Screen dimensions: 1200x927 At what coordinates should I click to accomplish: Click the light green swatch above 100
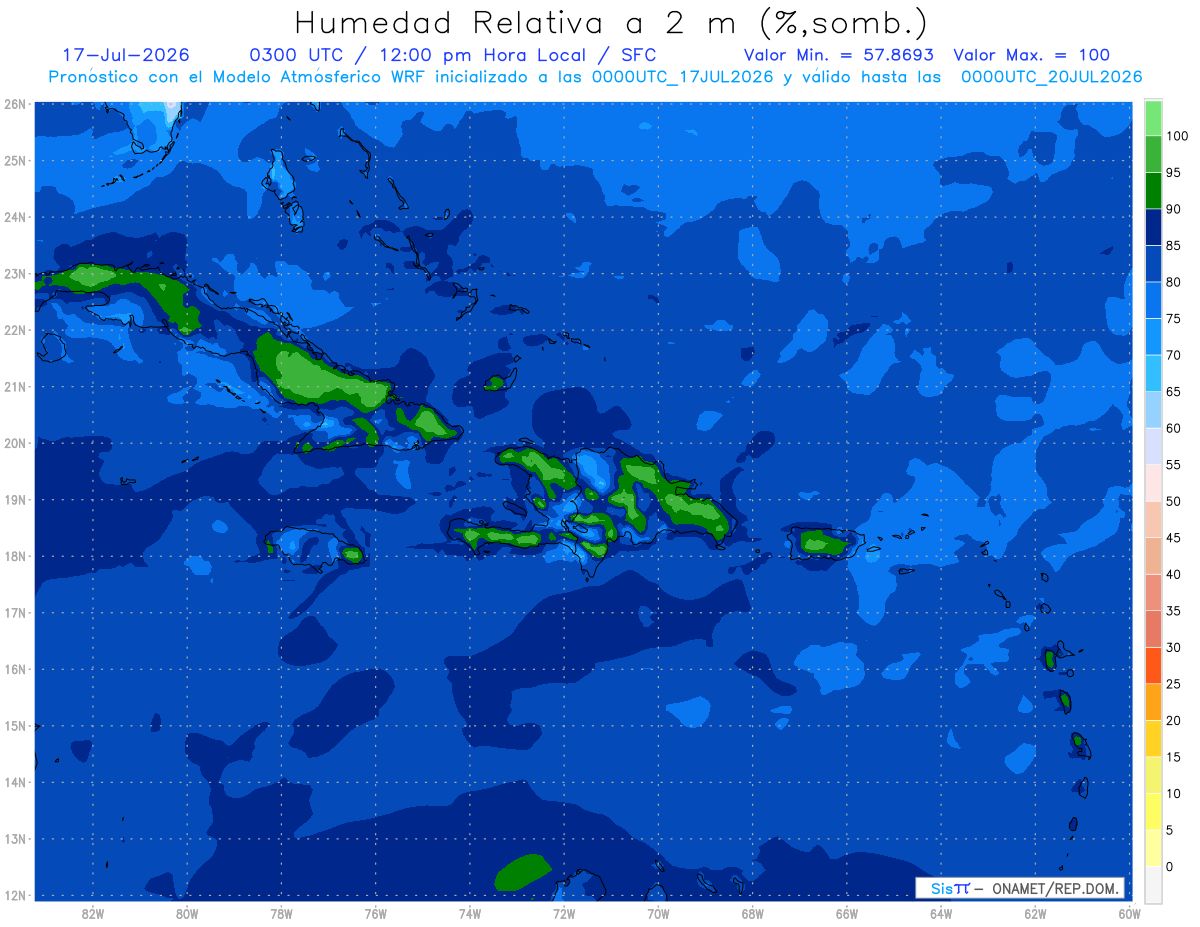[1153, 118]
